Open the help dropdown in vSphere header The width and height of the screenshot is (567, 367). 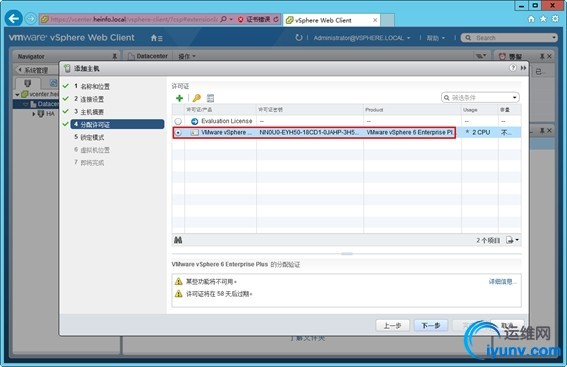[x=435, y=38]
